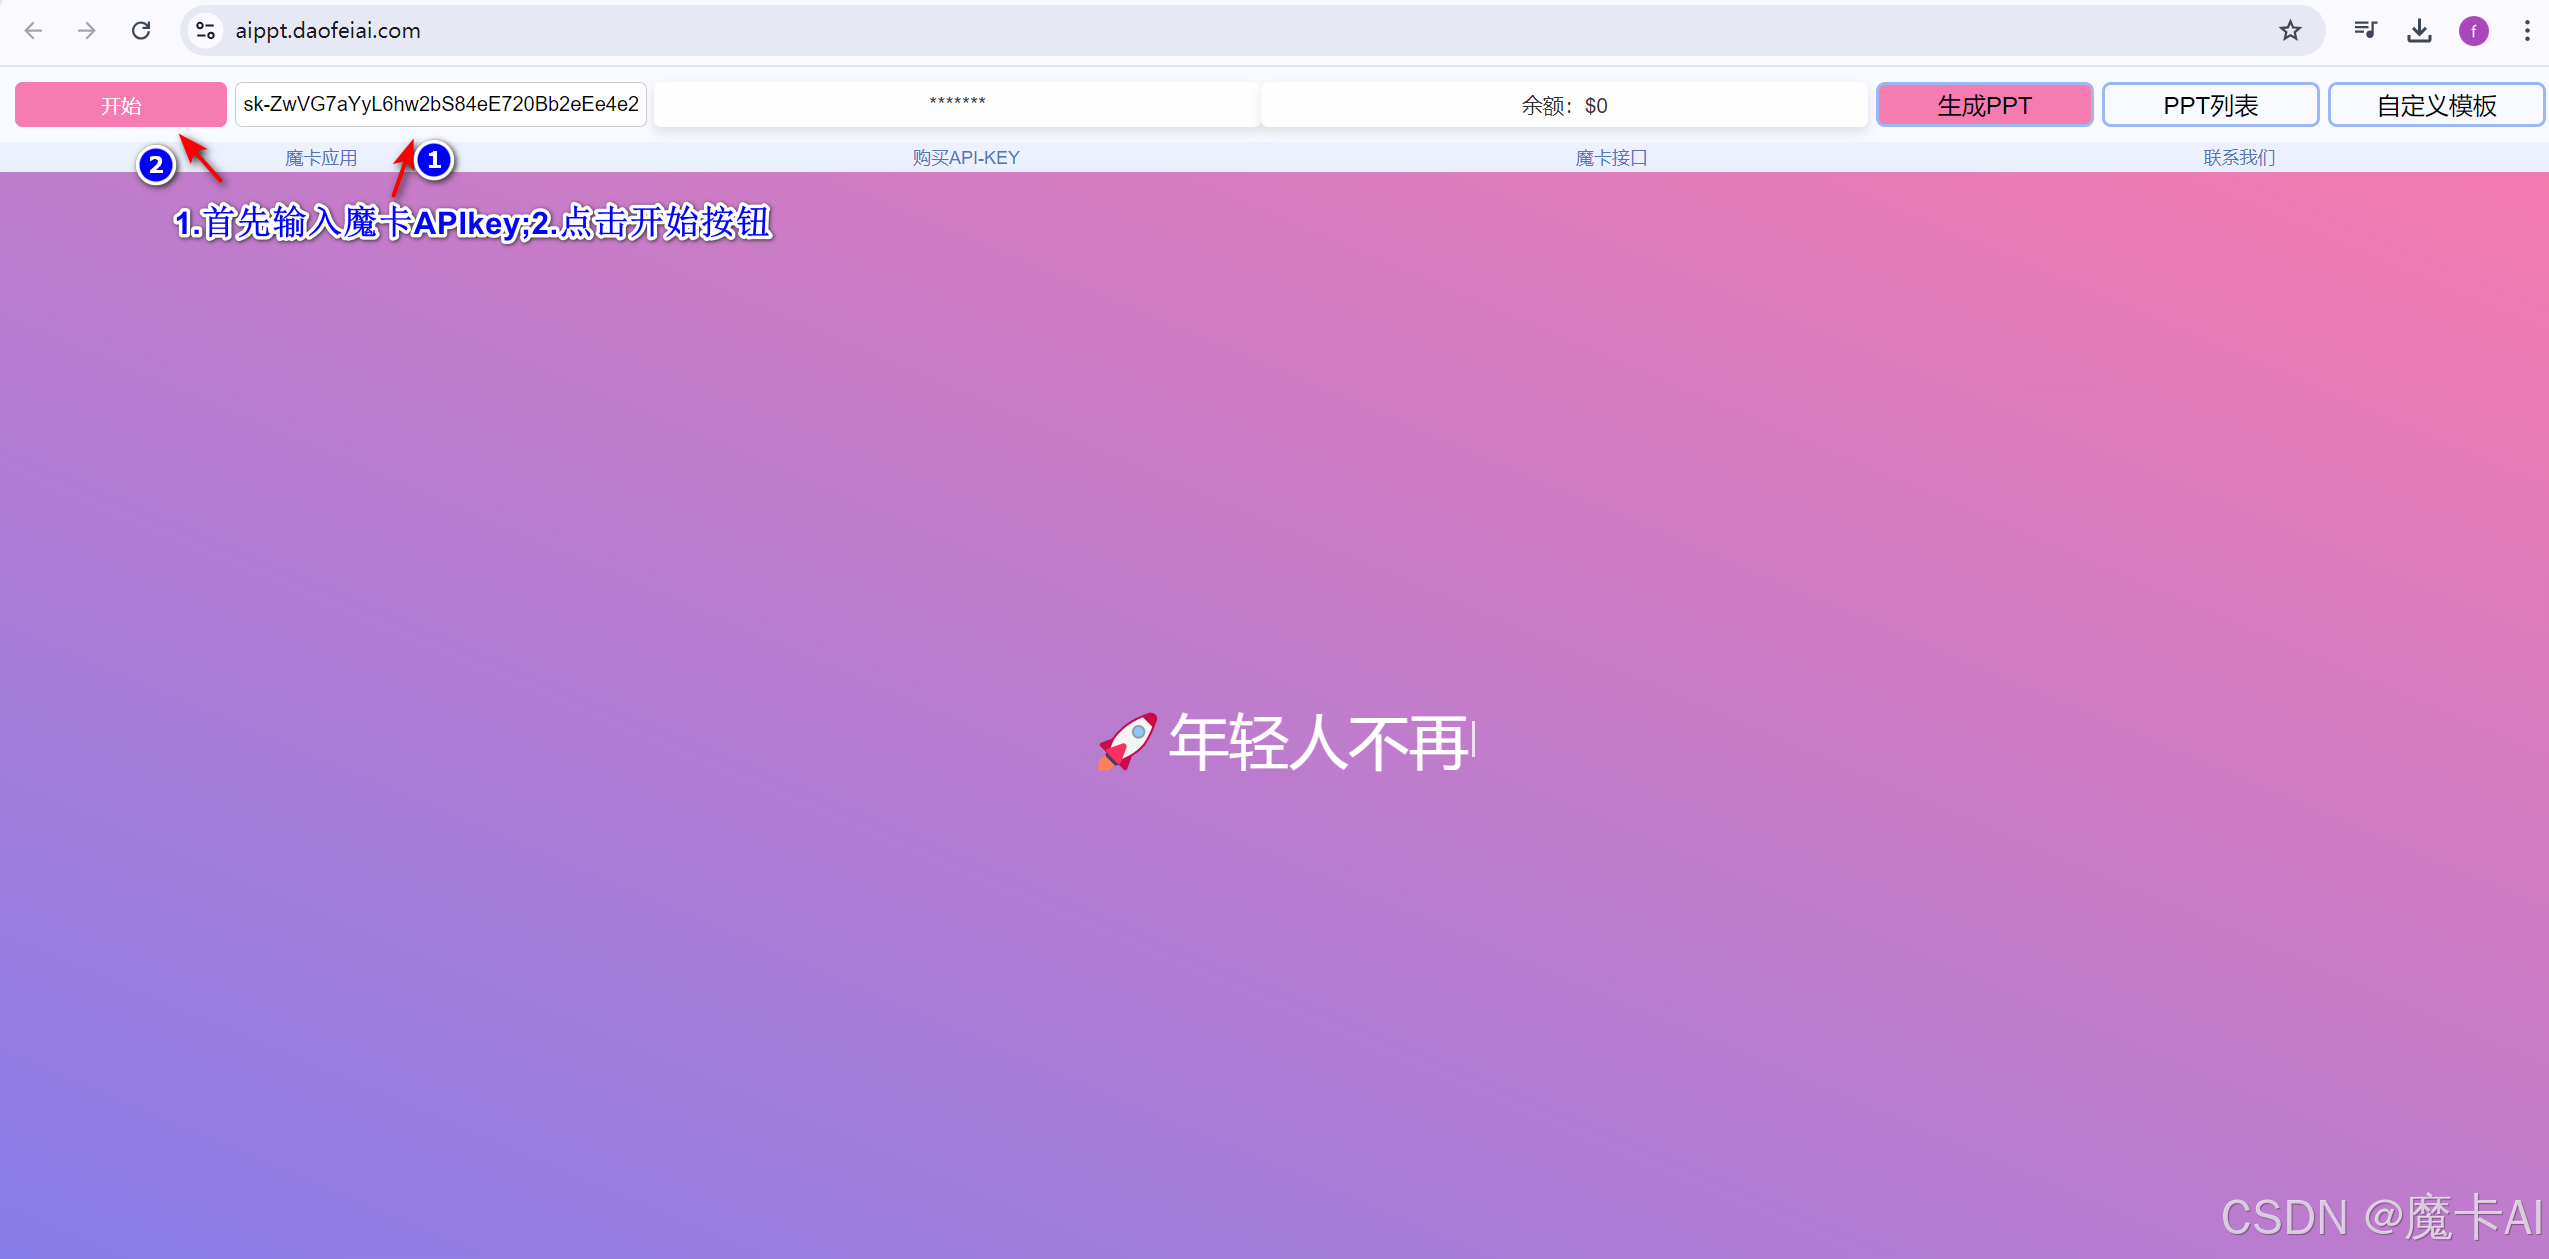2549x1259 pixels.
Task: Open Chrome three-dot menu
Action: click(2527, 31)
